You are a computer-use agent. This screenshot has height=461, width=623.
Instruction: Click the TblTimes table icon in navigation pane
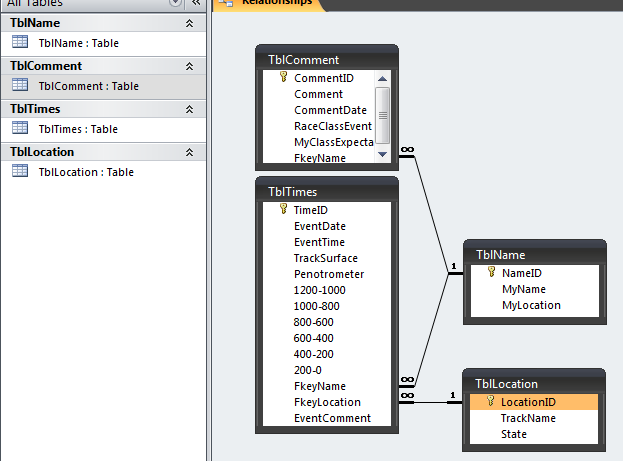coord(20,129)
